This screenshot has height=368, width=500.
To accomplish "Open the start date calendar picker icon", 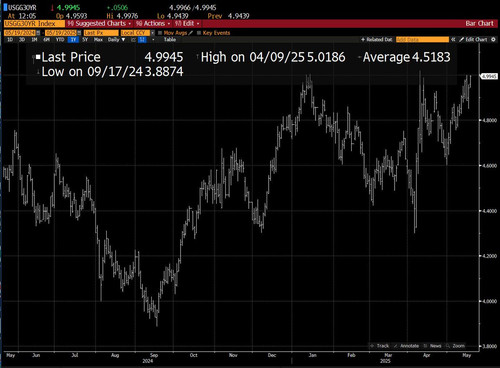I will (38, 33).
